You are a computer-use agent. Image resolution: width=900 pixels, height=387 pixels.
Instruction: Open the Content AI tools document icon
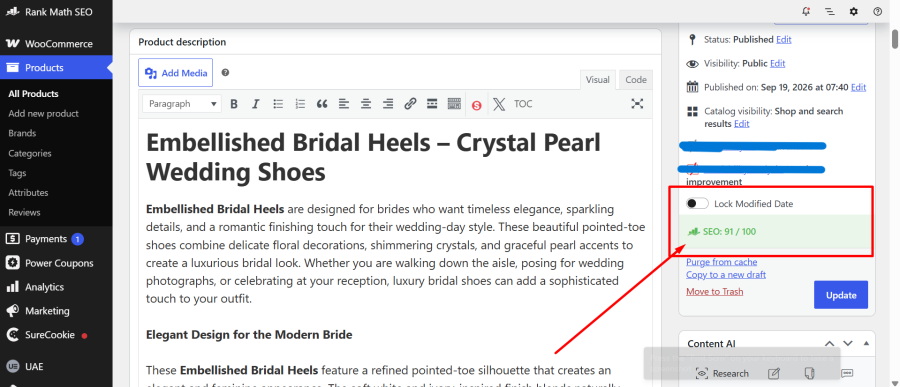pos(810,373)
